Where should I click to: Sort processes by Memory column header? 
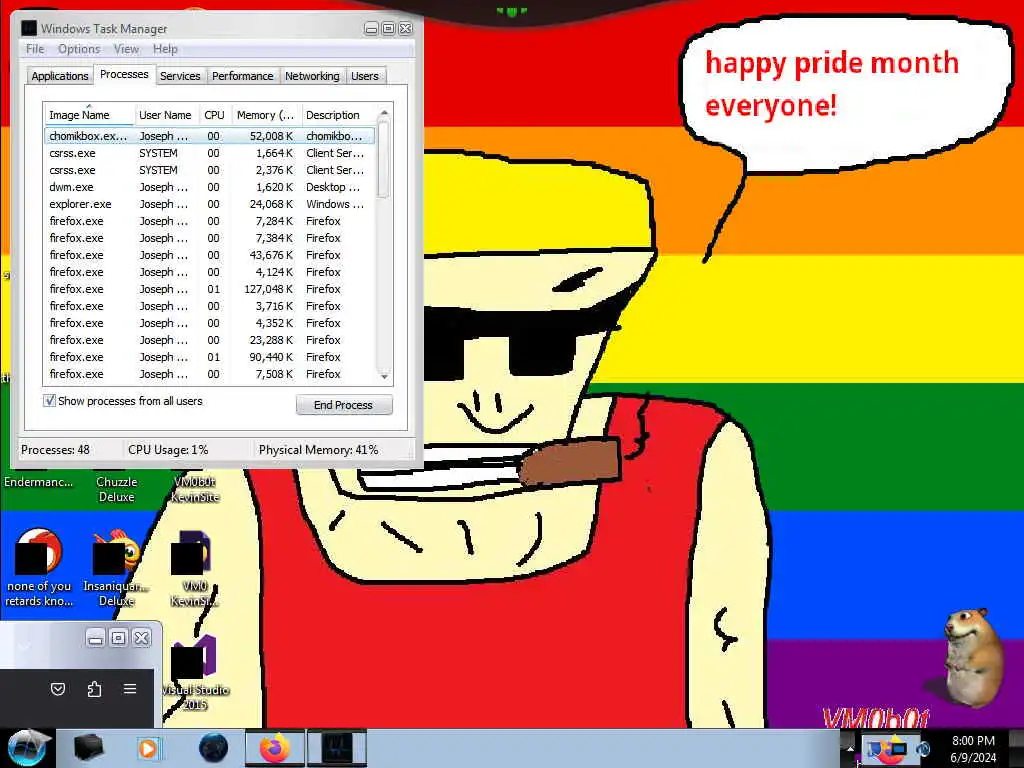tap(265, 115)
